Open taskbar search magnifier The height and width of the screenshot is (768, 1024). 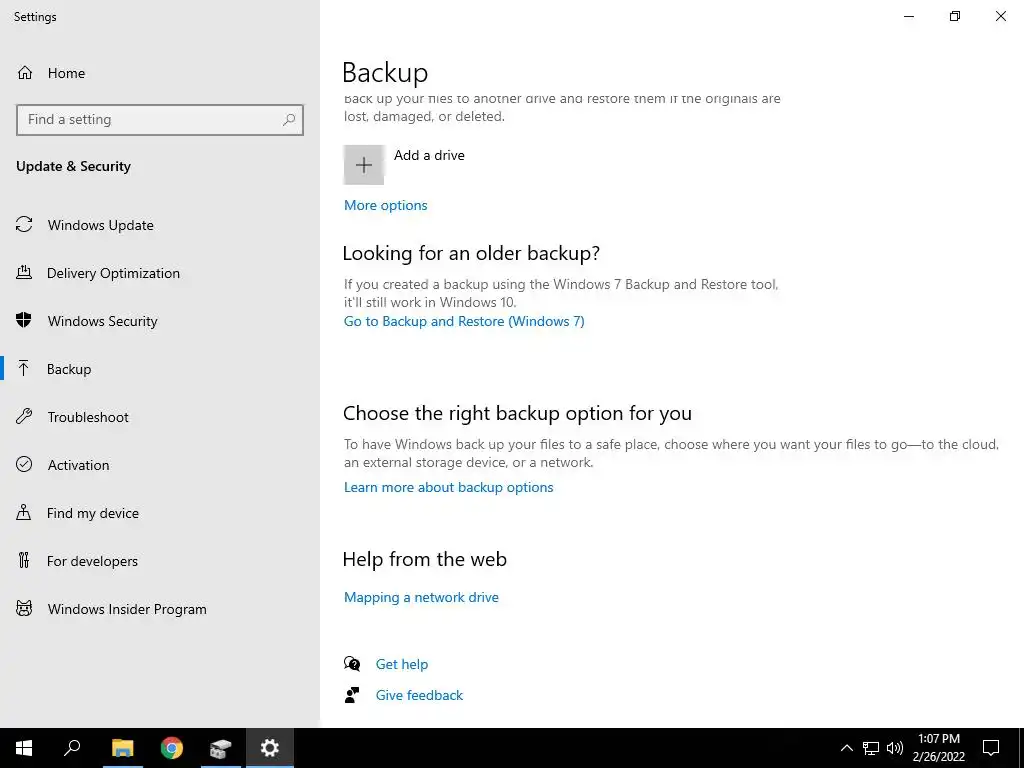point(72,748)
